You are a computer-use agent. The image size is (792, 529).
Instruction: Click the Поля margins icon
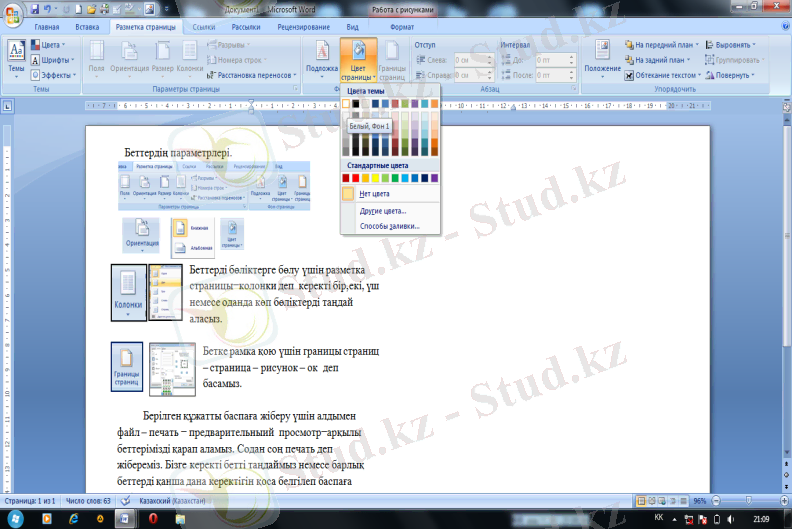point(97,56)
